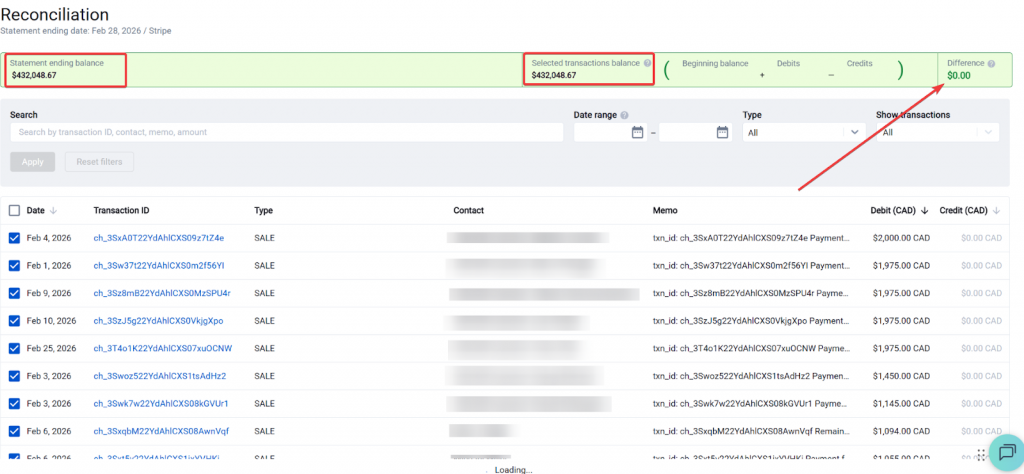
Task: Open transaction ch_3SxA0T22YdAhlCXS09z7tZ4e
Action: (159, 238)
